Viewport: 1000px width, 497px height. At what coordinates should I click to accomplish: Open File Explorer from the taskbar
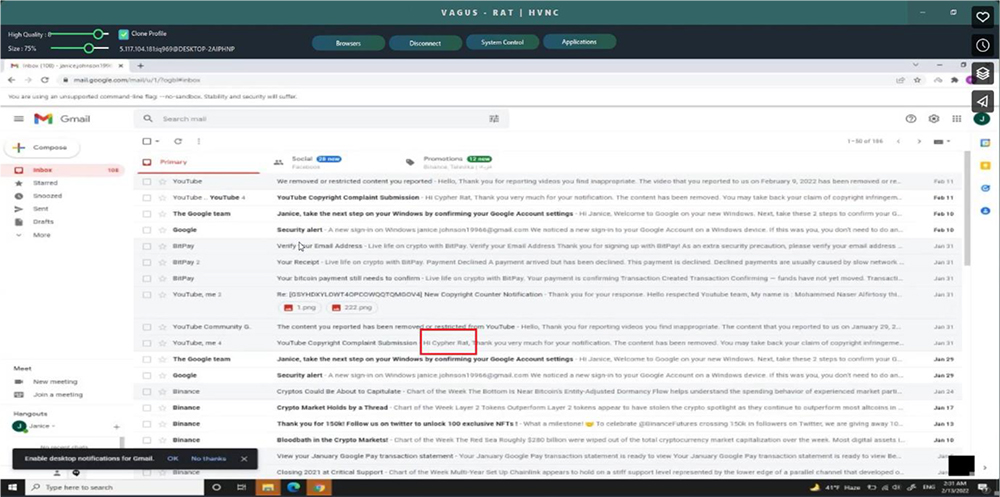tap(267, 487)
